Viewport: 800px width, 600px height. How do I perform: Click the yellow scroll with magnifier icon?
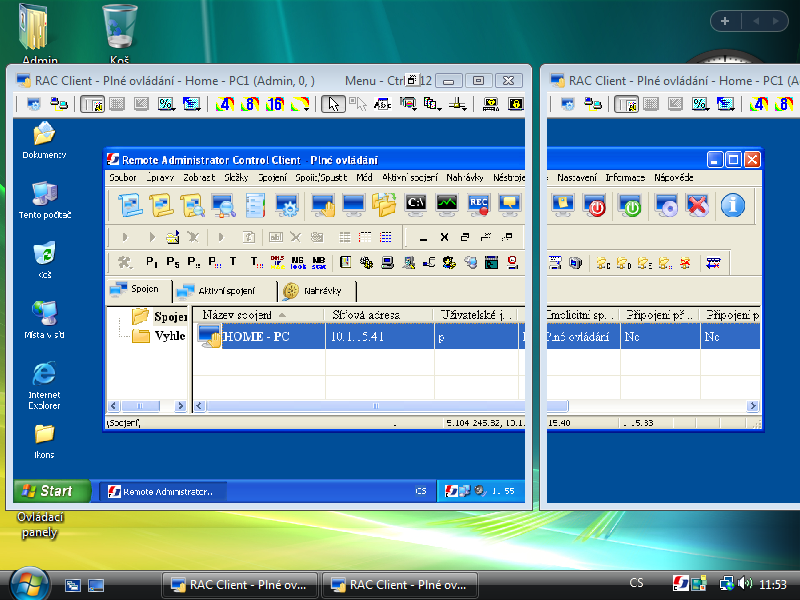pyautogui.click(x=192, y=206)
